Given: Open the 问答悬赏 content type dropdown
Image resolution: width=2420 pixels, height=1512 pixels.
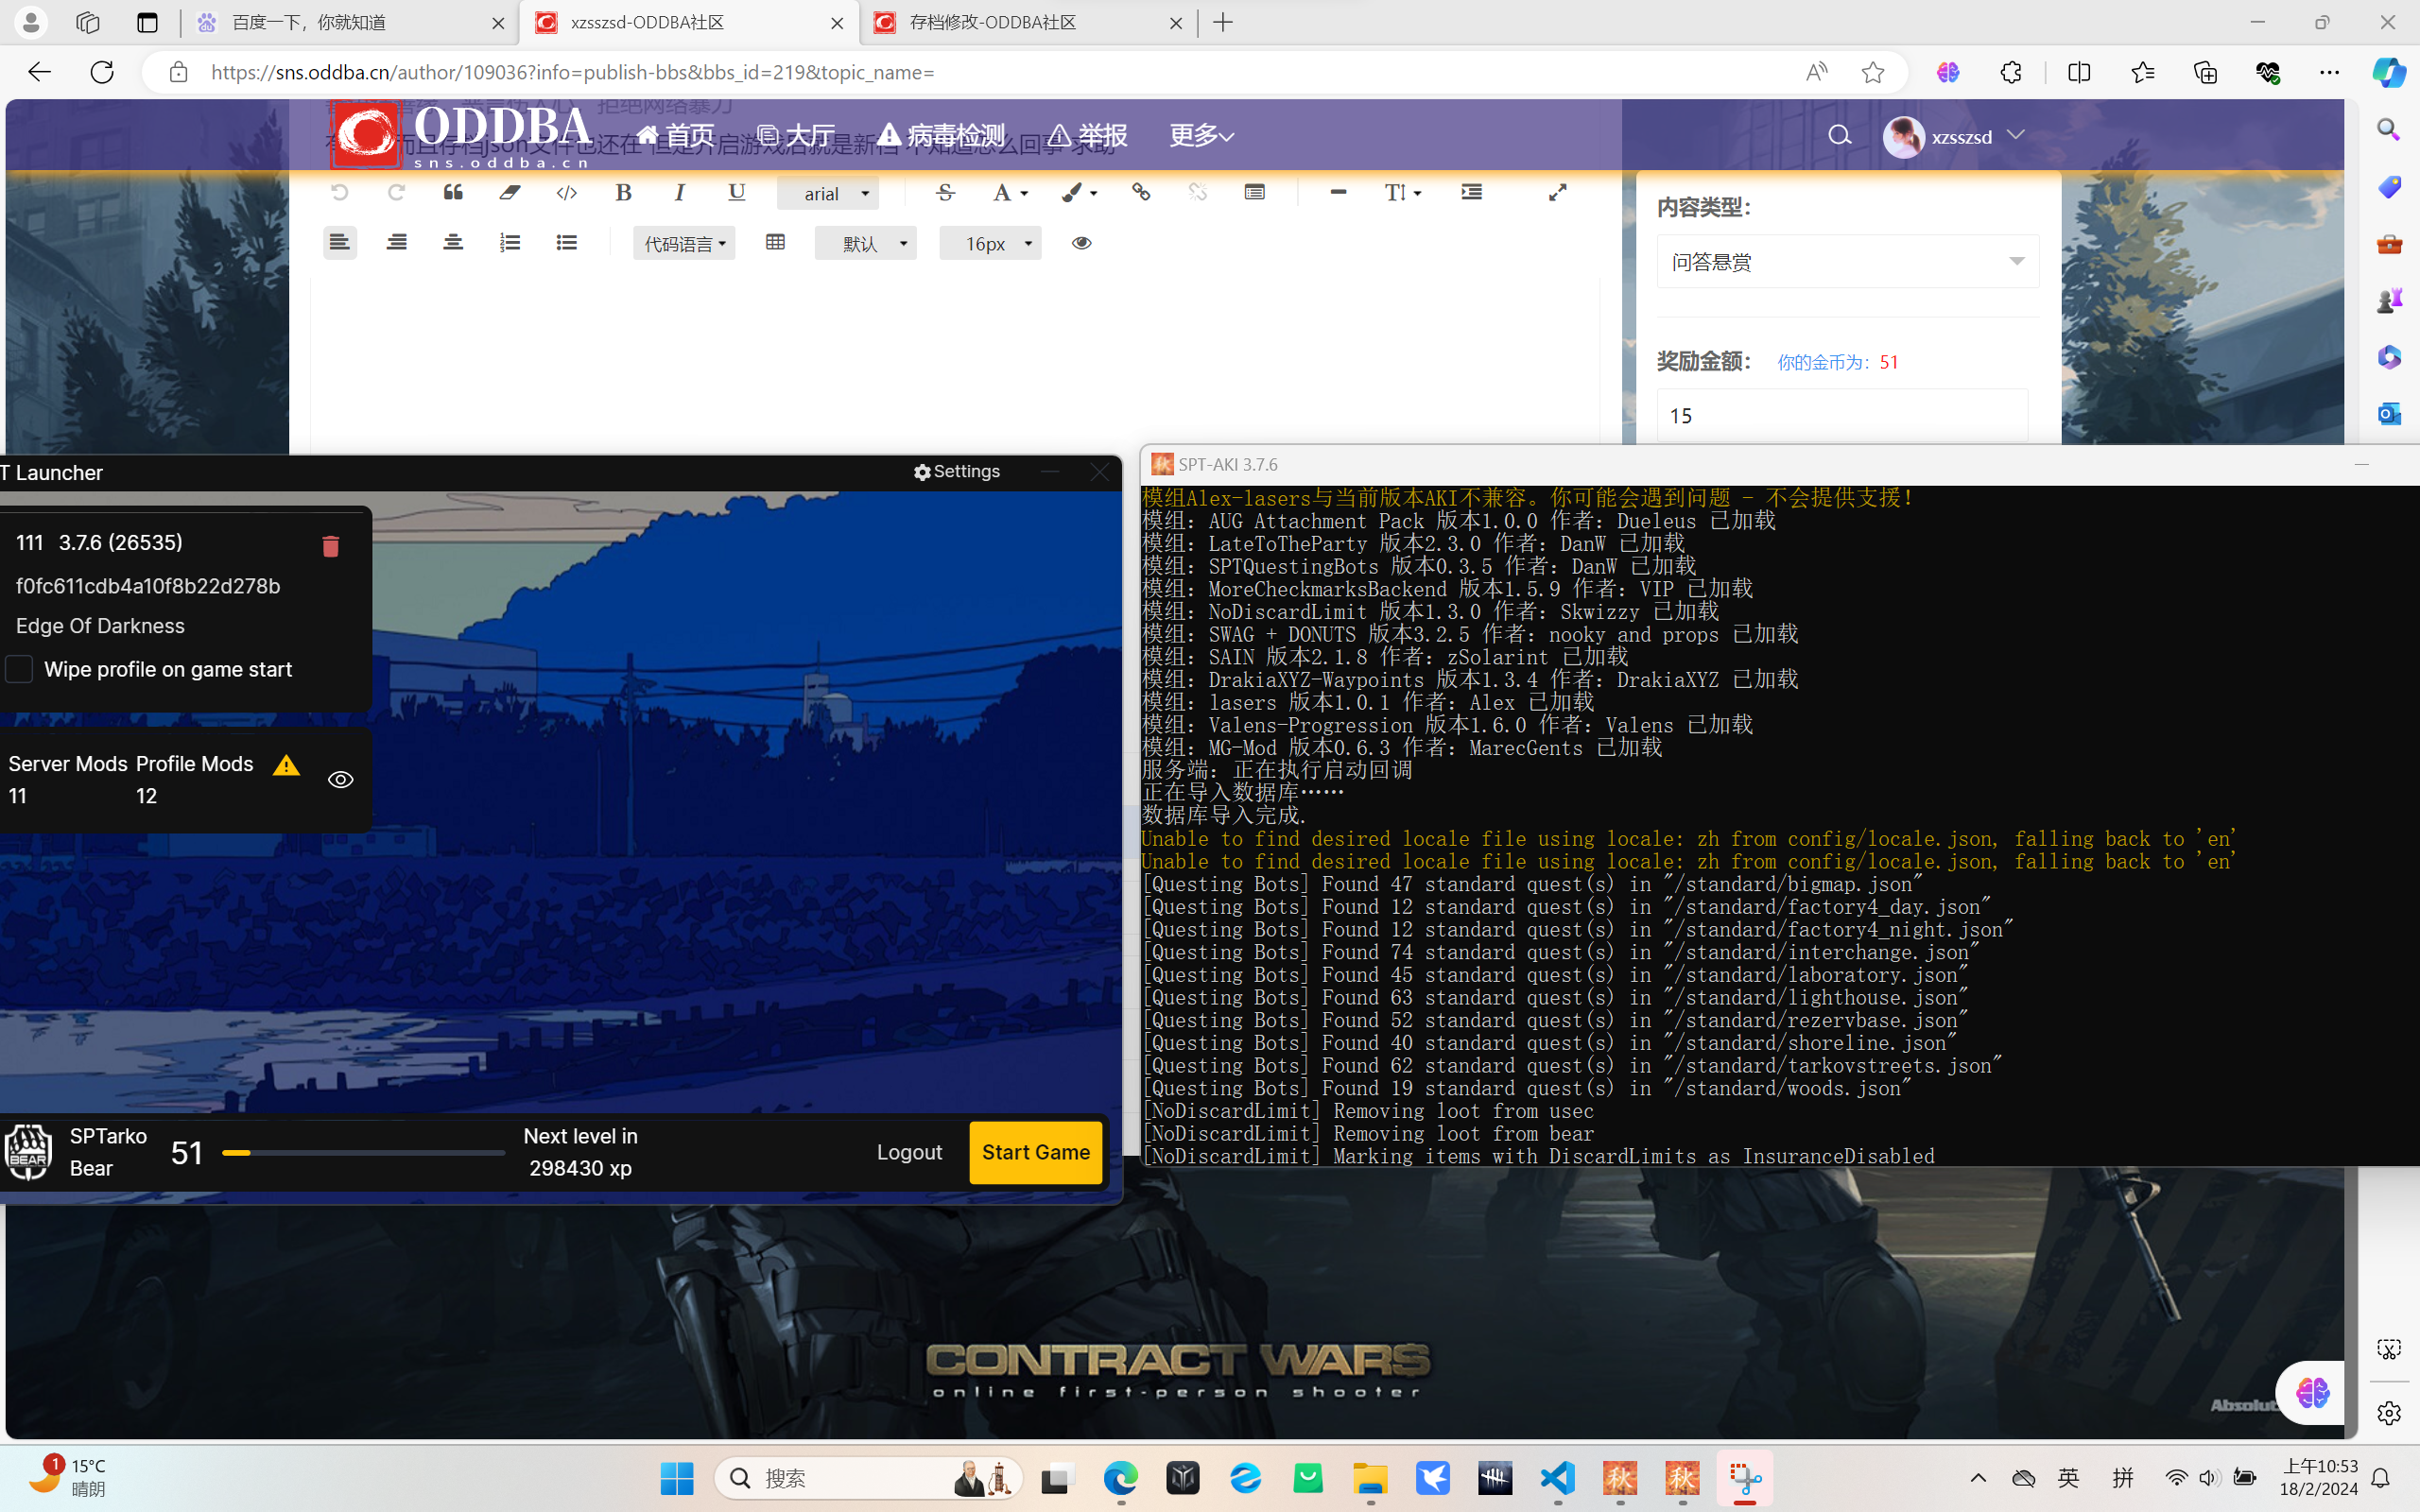Looking at the screenshot, I should pyautogui.click(x=1847, y=261).
